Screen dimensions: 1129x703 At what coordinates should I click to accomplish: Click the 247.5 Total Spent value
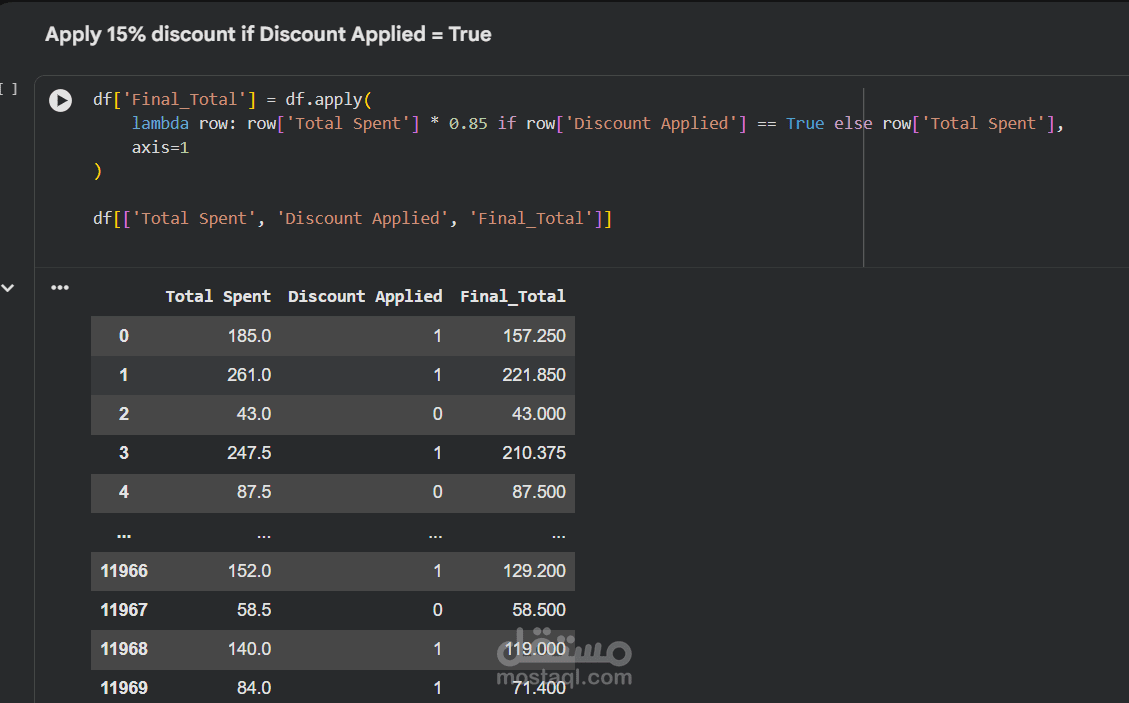[249, 453]
